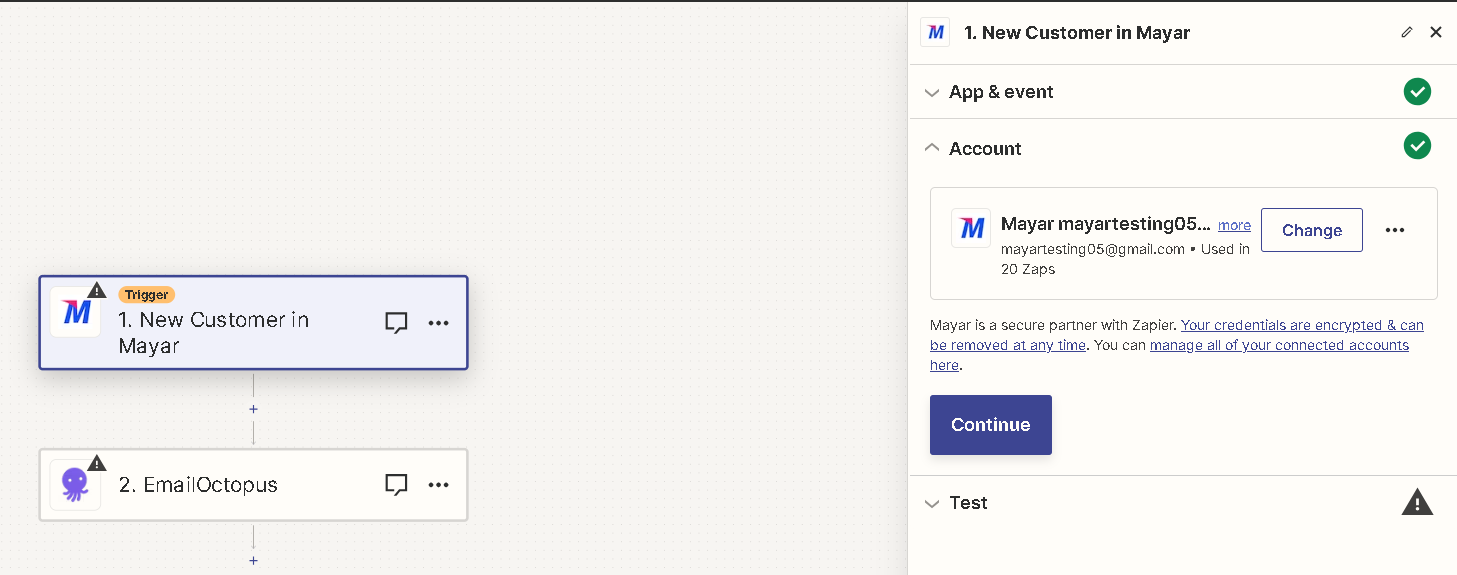The width and height of the screenshot is (1457, 575).
Task: Open three-dot menu on EmailOctopus step
Action: coord(439,485)
